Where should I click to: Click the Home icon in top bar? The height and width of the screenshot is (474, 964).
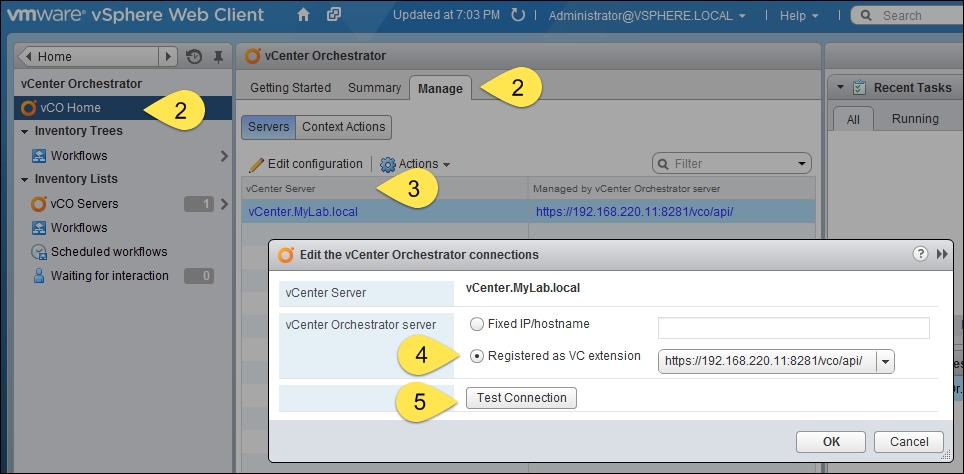[303, 16]
